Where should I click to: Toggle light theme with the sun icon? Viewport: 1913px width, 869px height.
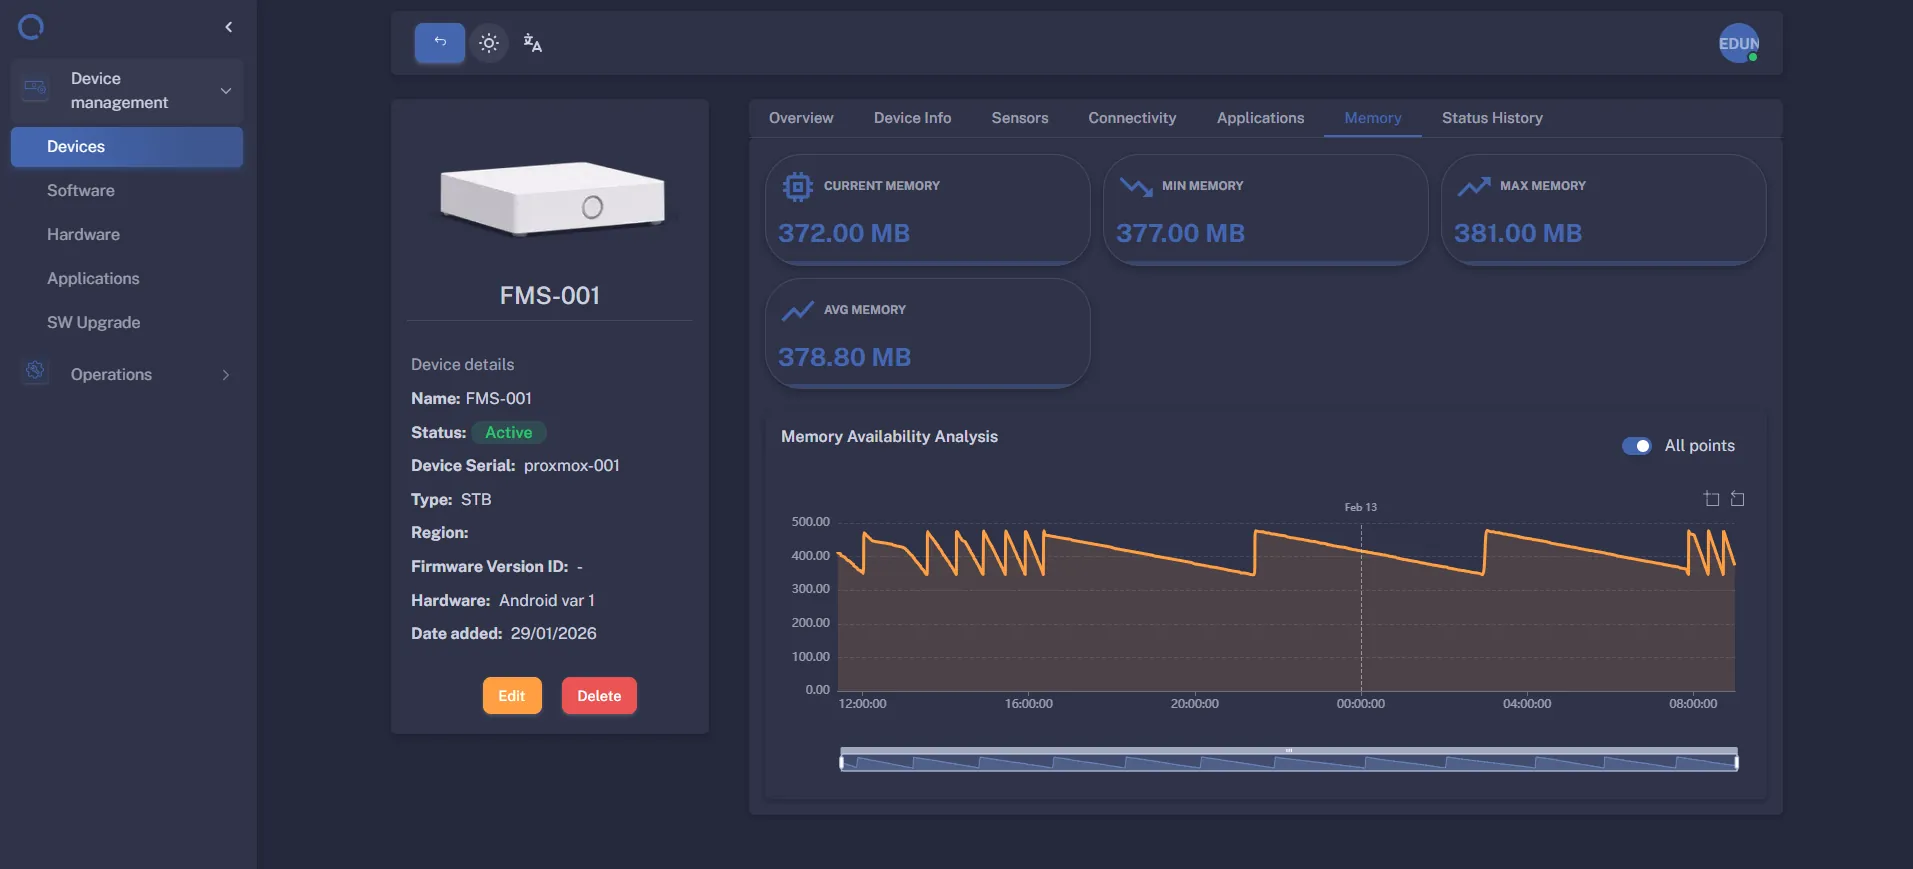pyautogui.click(x=489, y=43)
